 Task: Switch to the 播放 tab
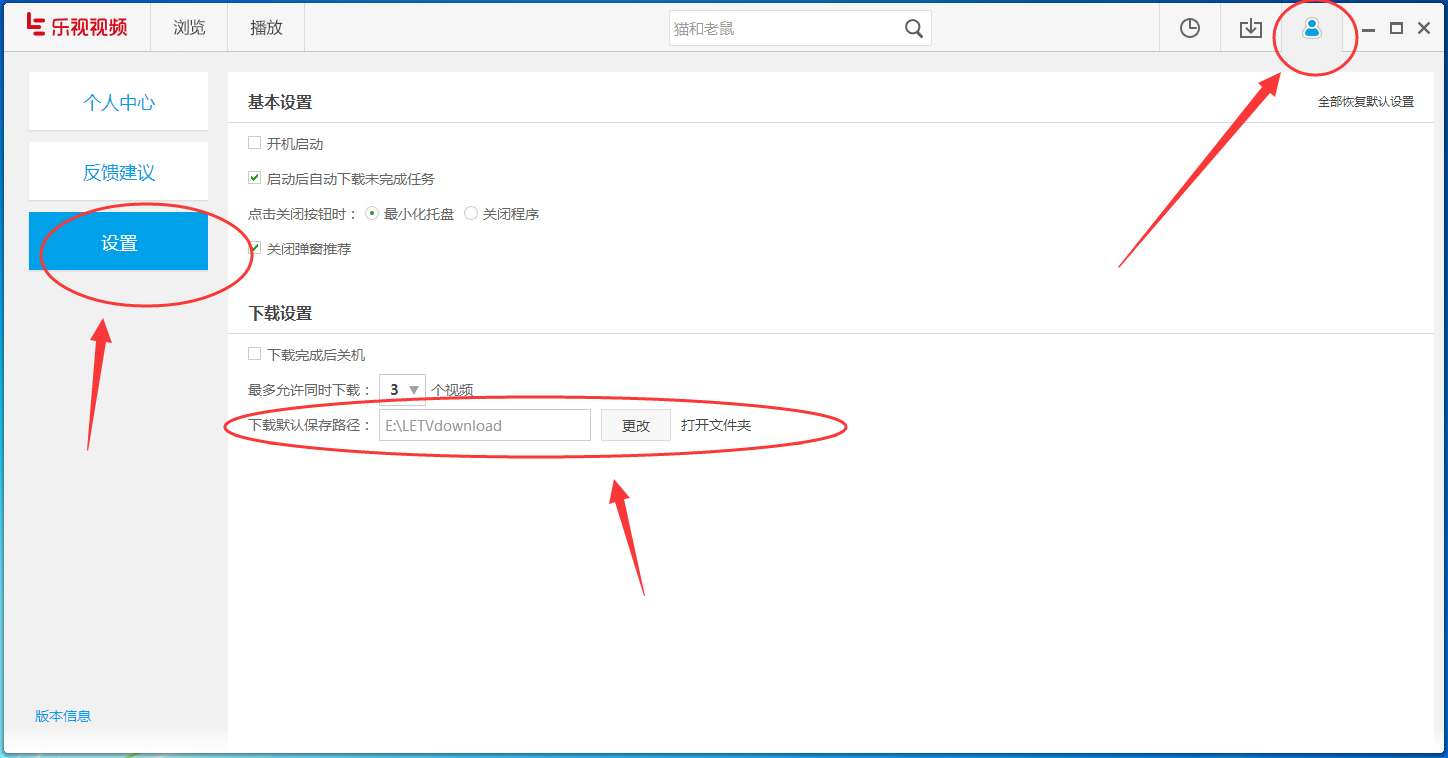(265, 27)
